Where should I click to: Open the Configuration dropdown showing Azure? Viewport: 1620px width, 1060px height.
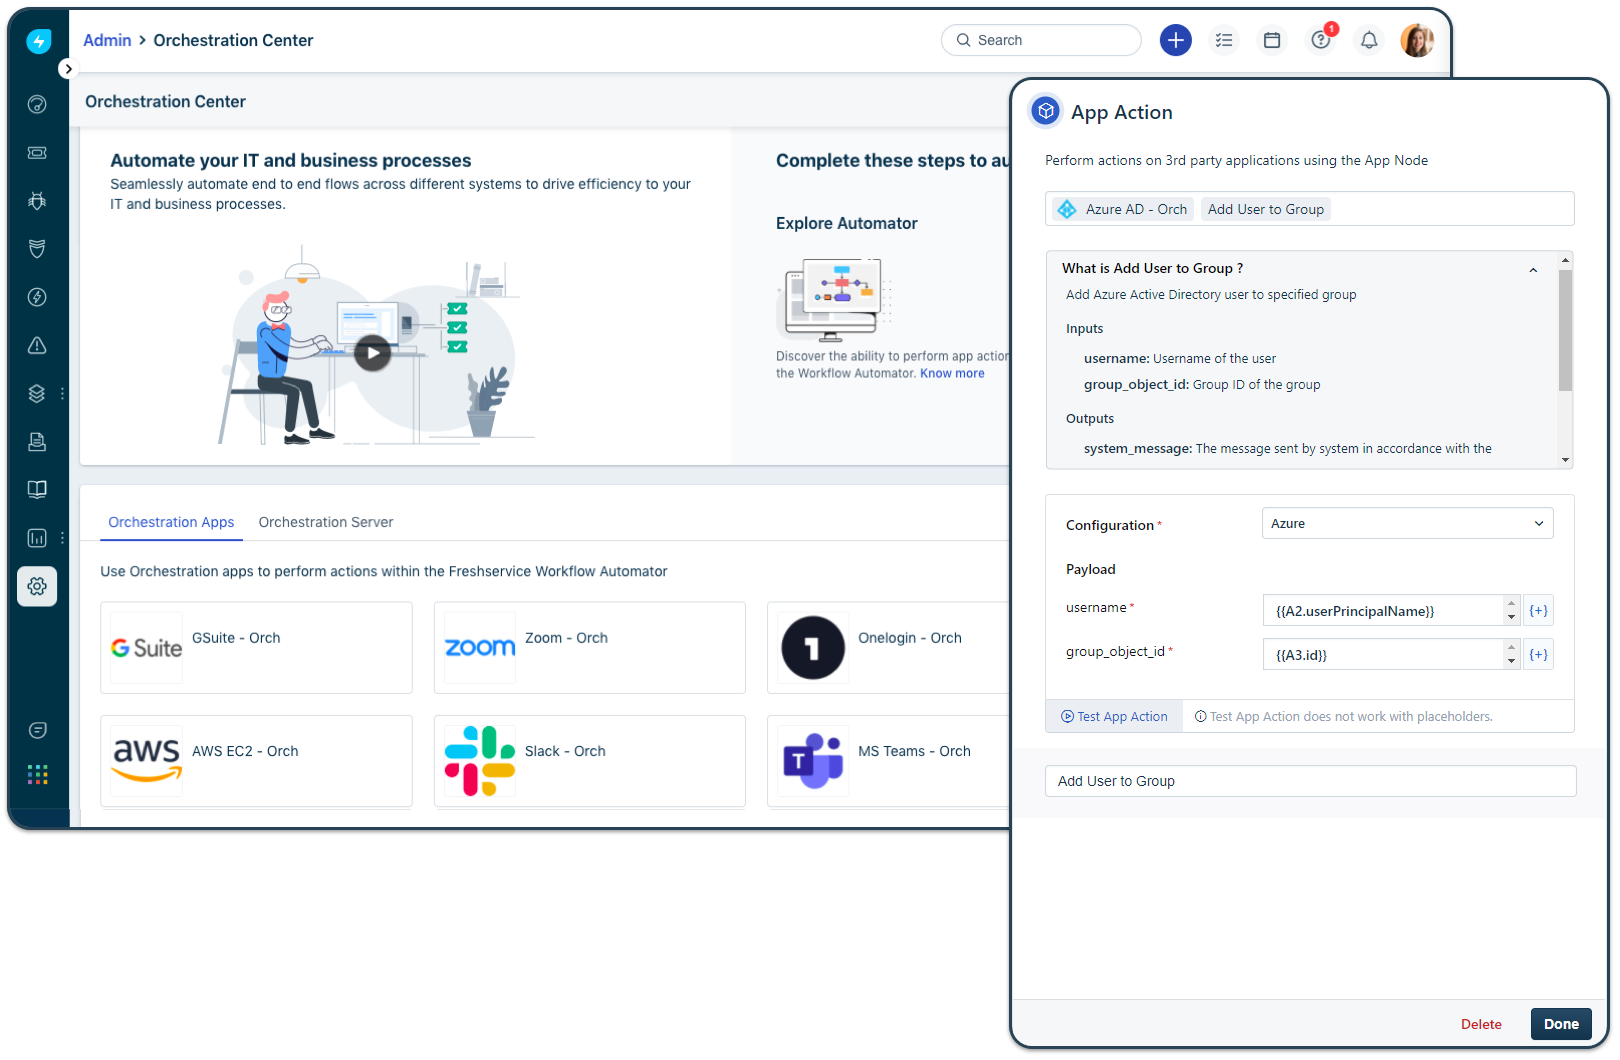(1407, 524)
